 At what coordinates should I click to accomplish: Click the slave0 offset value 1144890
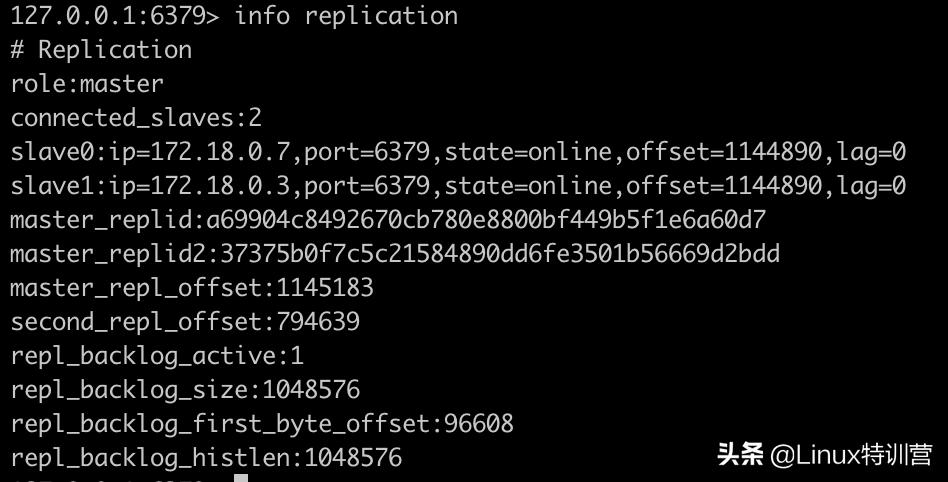pyautogui.click(x=773, y=152)
